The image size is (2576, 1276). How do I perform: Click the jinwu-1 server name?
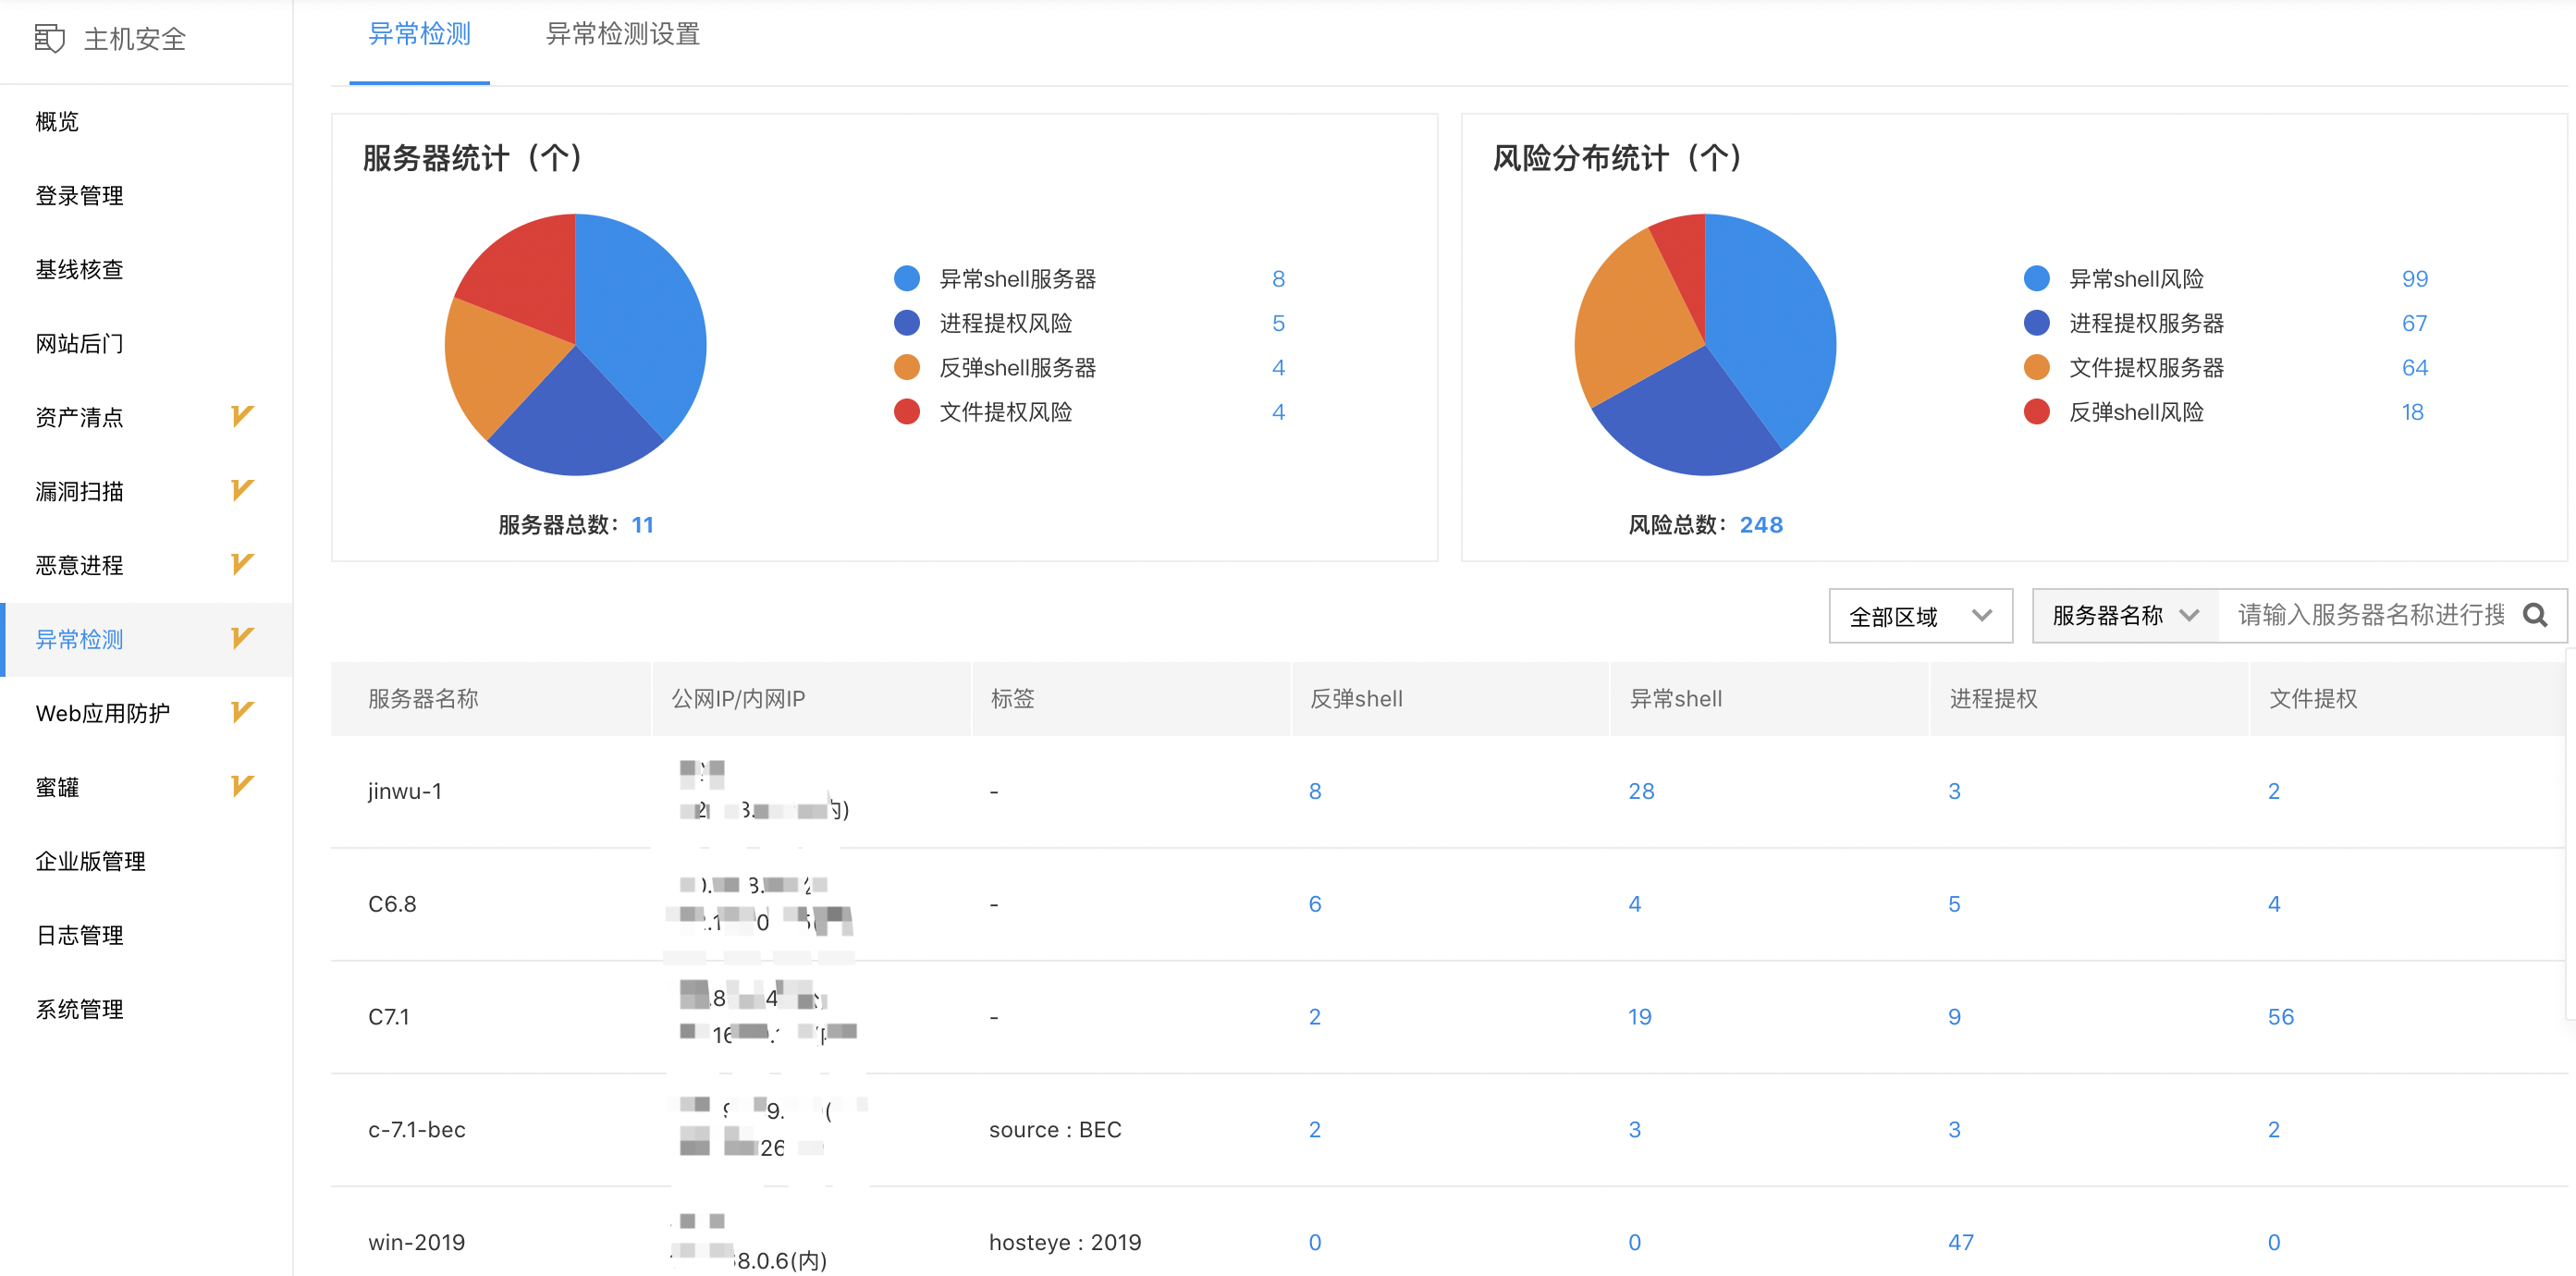[x=405, y=791]
